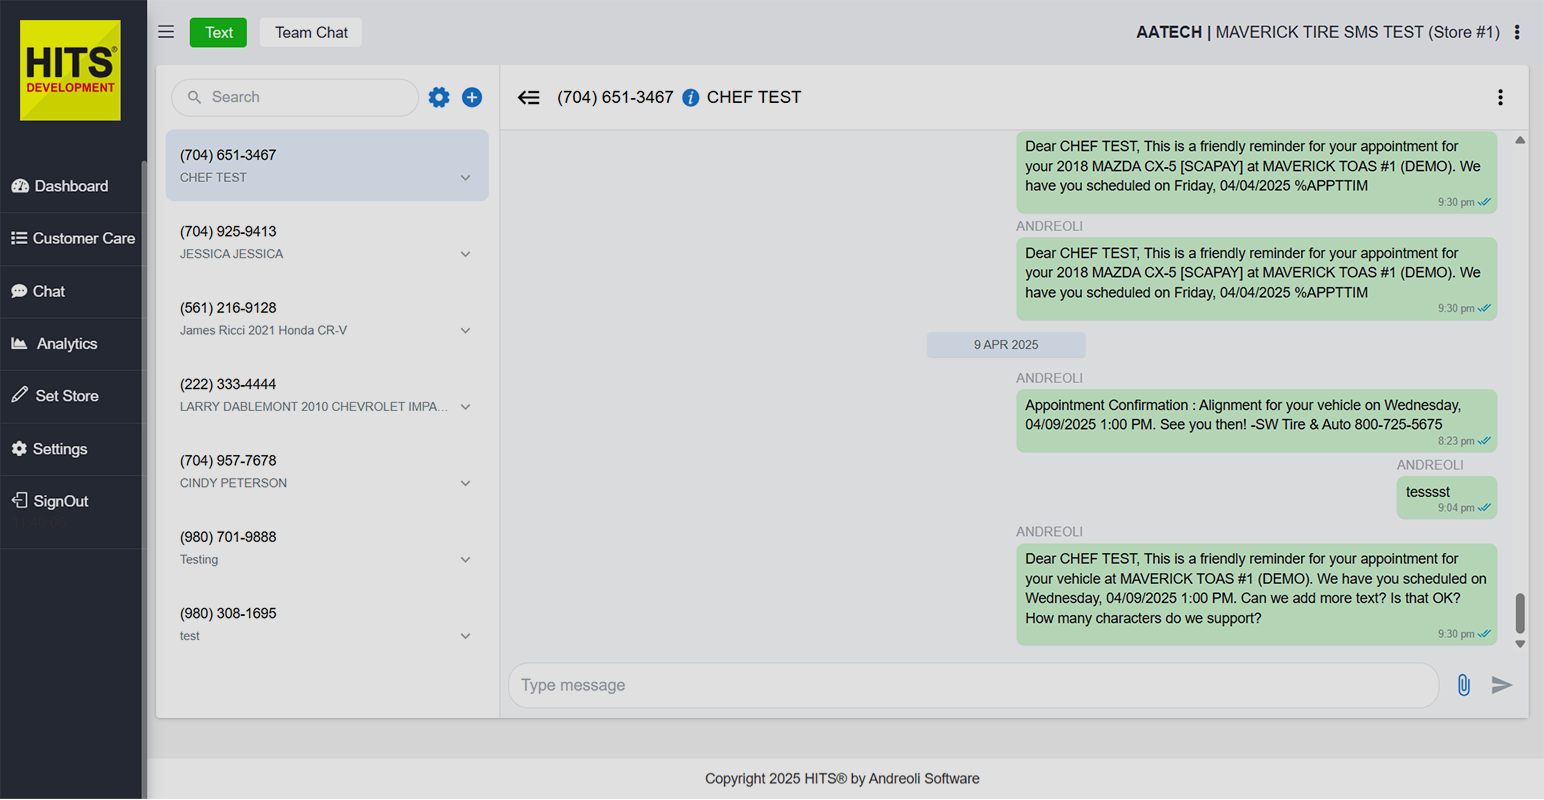
Task: Attach a file with paperclip icon
Action: pyautogui.click(x=1463, y=685)
